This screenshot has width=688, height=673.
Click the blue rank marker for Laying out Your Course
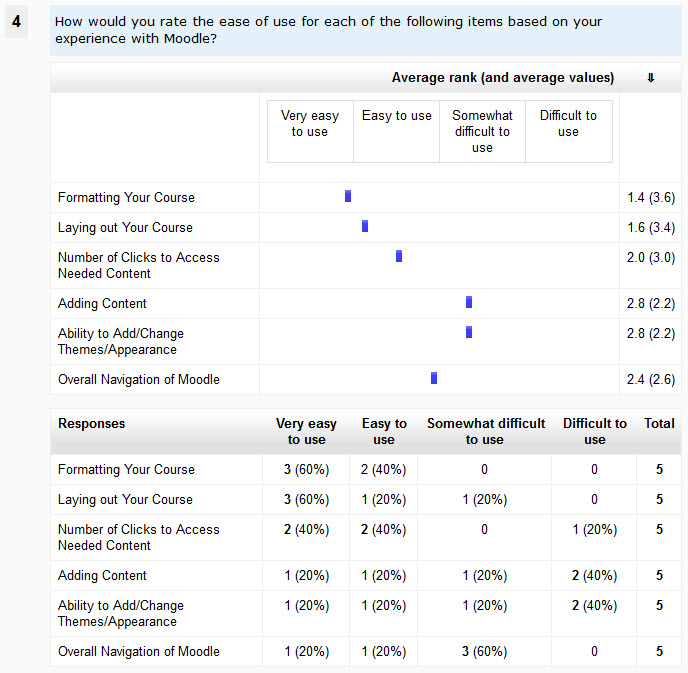click(x=365, y=227)
